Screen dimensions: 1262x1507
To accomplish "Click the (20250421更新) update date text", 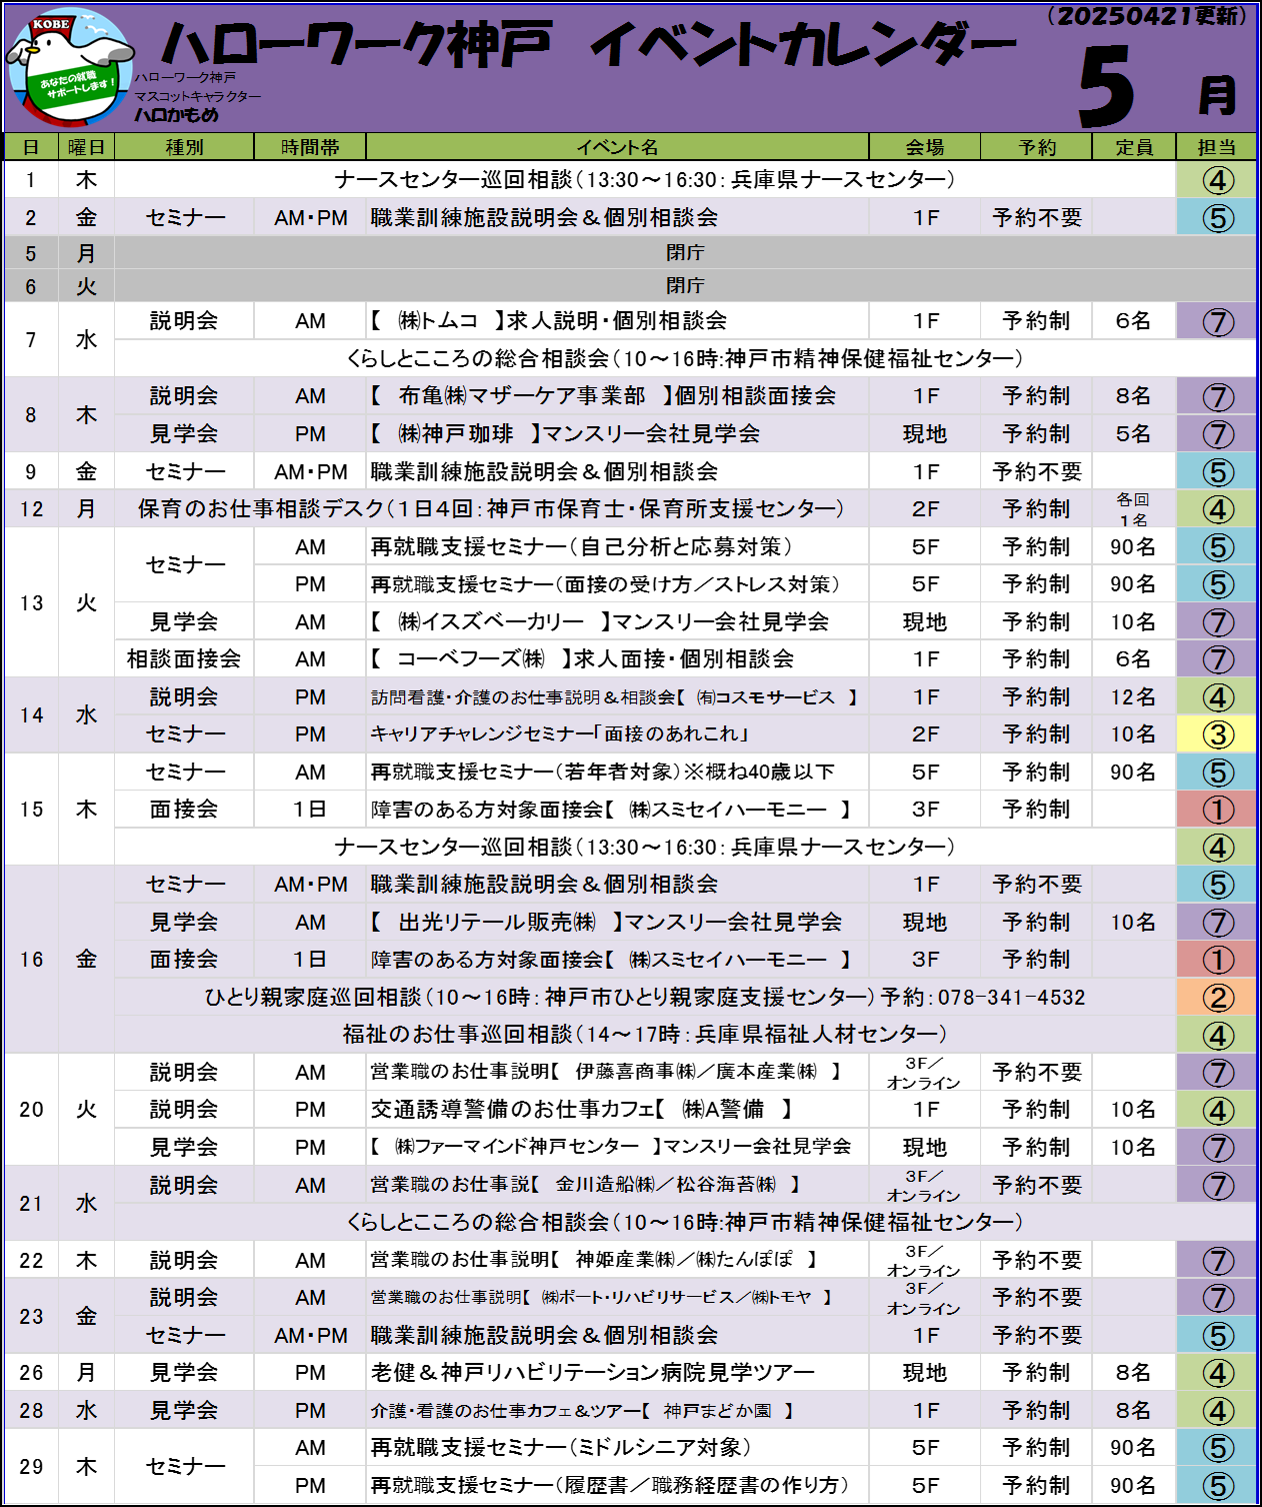I will pos(1149,15).
